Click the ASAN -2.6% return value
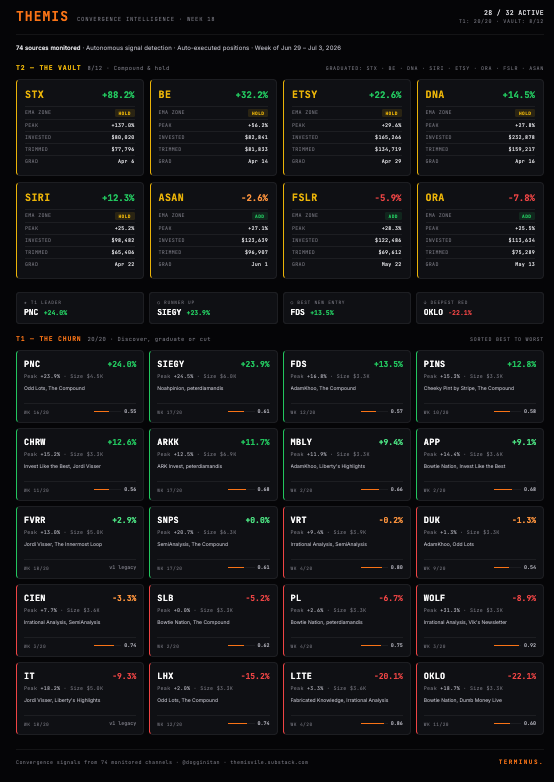Viewport: 554px width, 782px height. [254, 198]
